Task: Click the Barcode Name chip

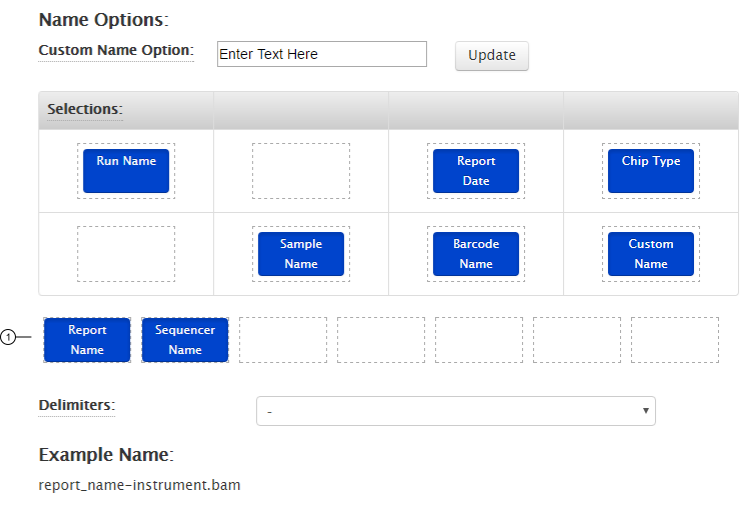Action: pyautogui.click(x=476, y=254)
